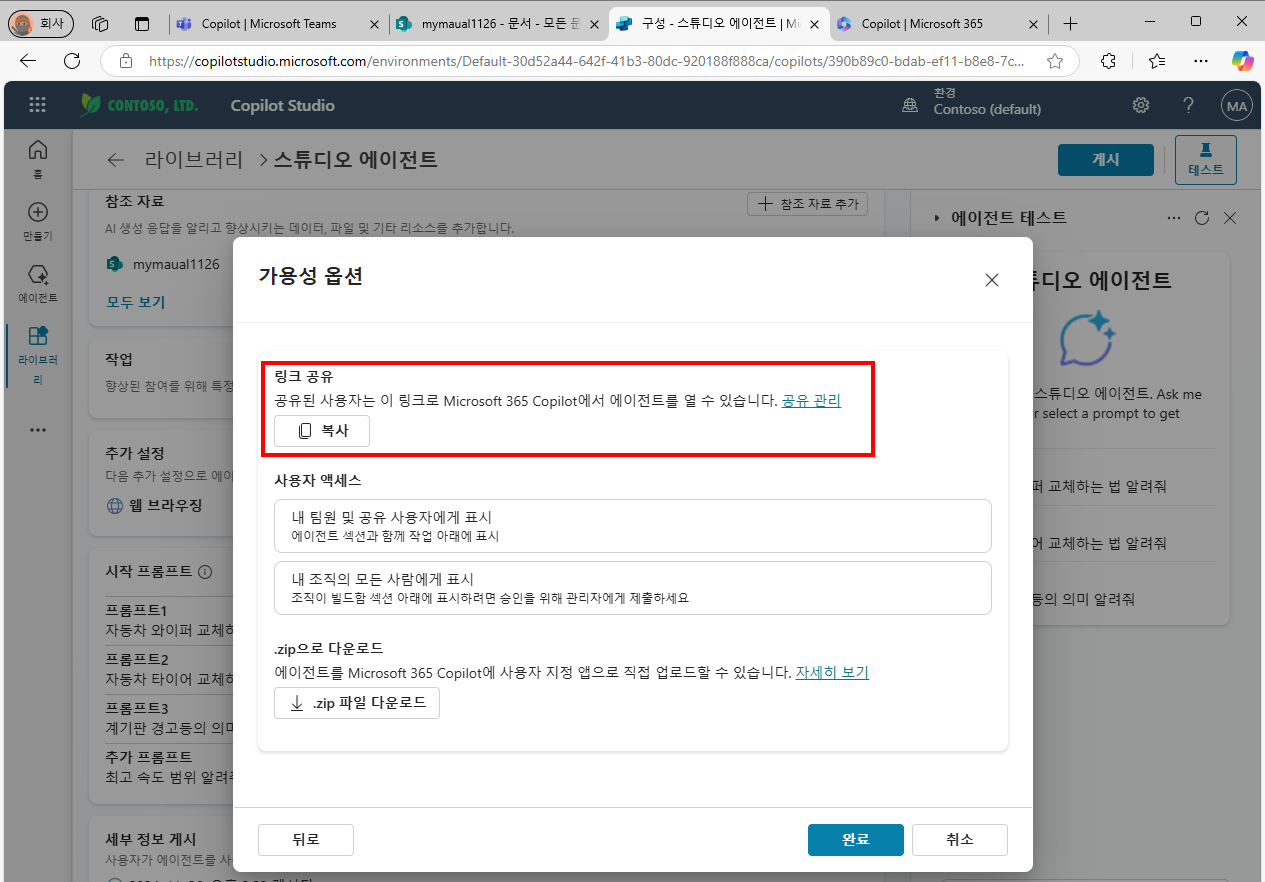Click the 뒤로 back button
1265x882 pixels.
306,840
